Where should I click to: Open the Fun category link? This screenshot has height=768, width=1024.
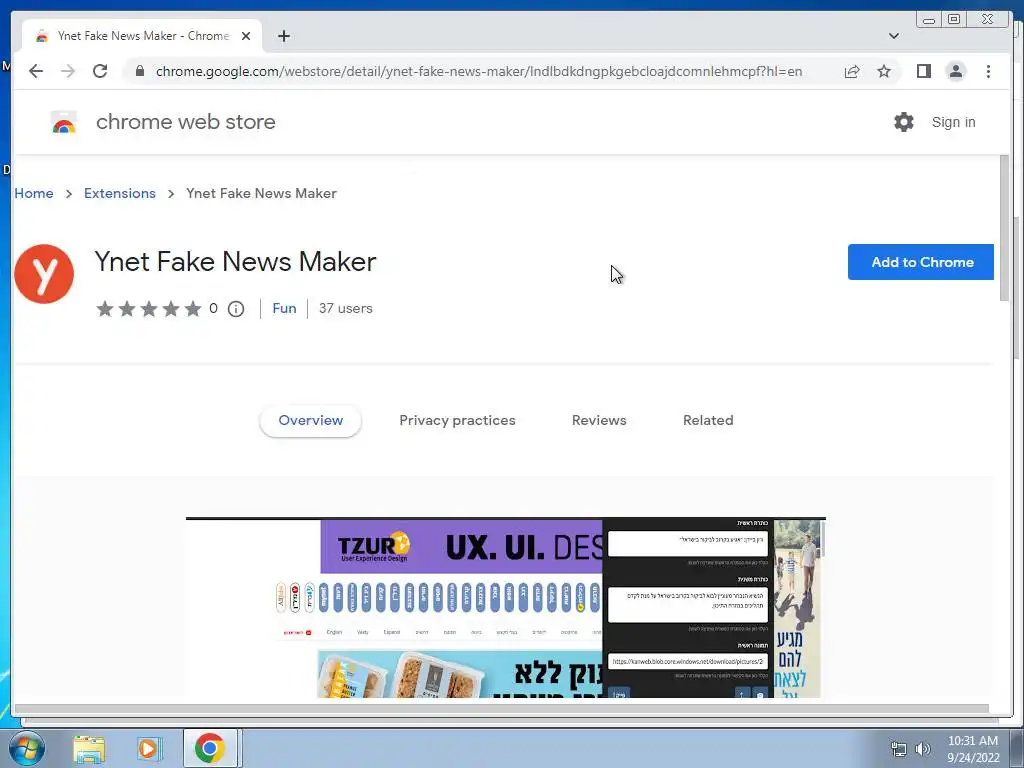coord(284,308)
